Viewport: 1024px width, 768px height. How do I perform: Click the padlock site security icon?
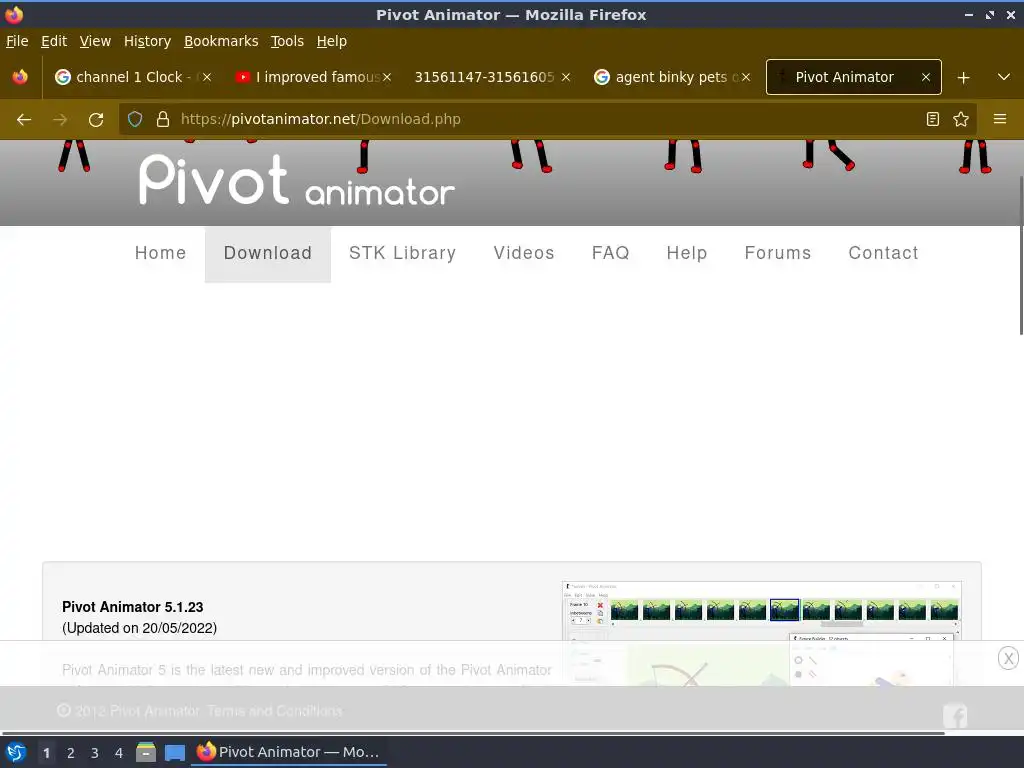[163, 119]
